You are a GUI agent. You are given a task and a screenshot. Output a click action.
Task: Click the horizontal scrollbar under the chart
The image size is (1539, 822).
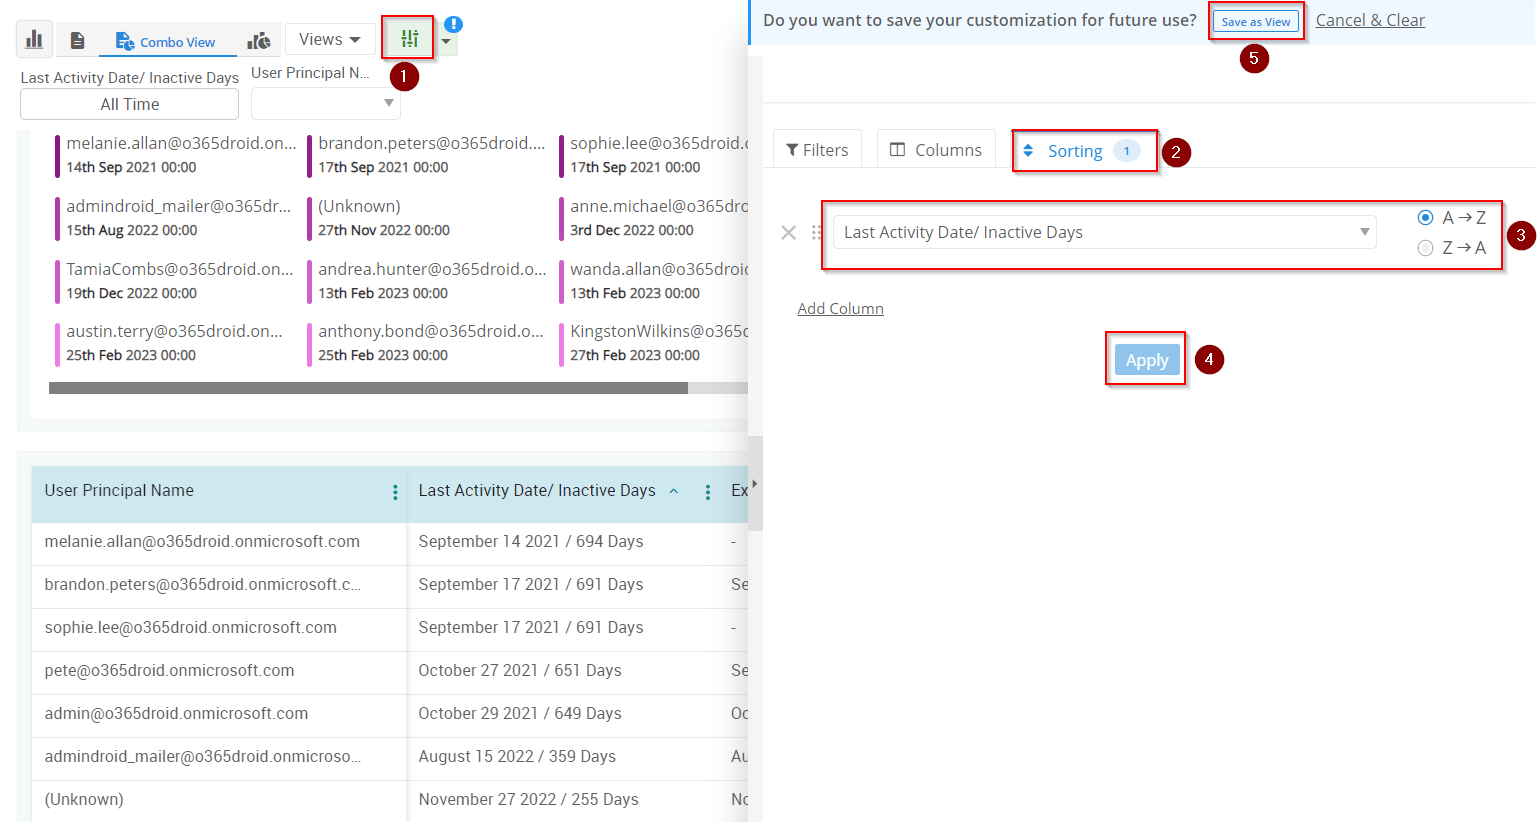pyautogui.click(x=368, y=388)
